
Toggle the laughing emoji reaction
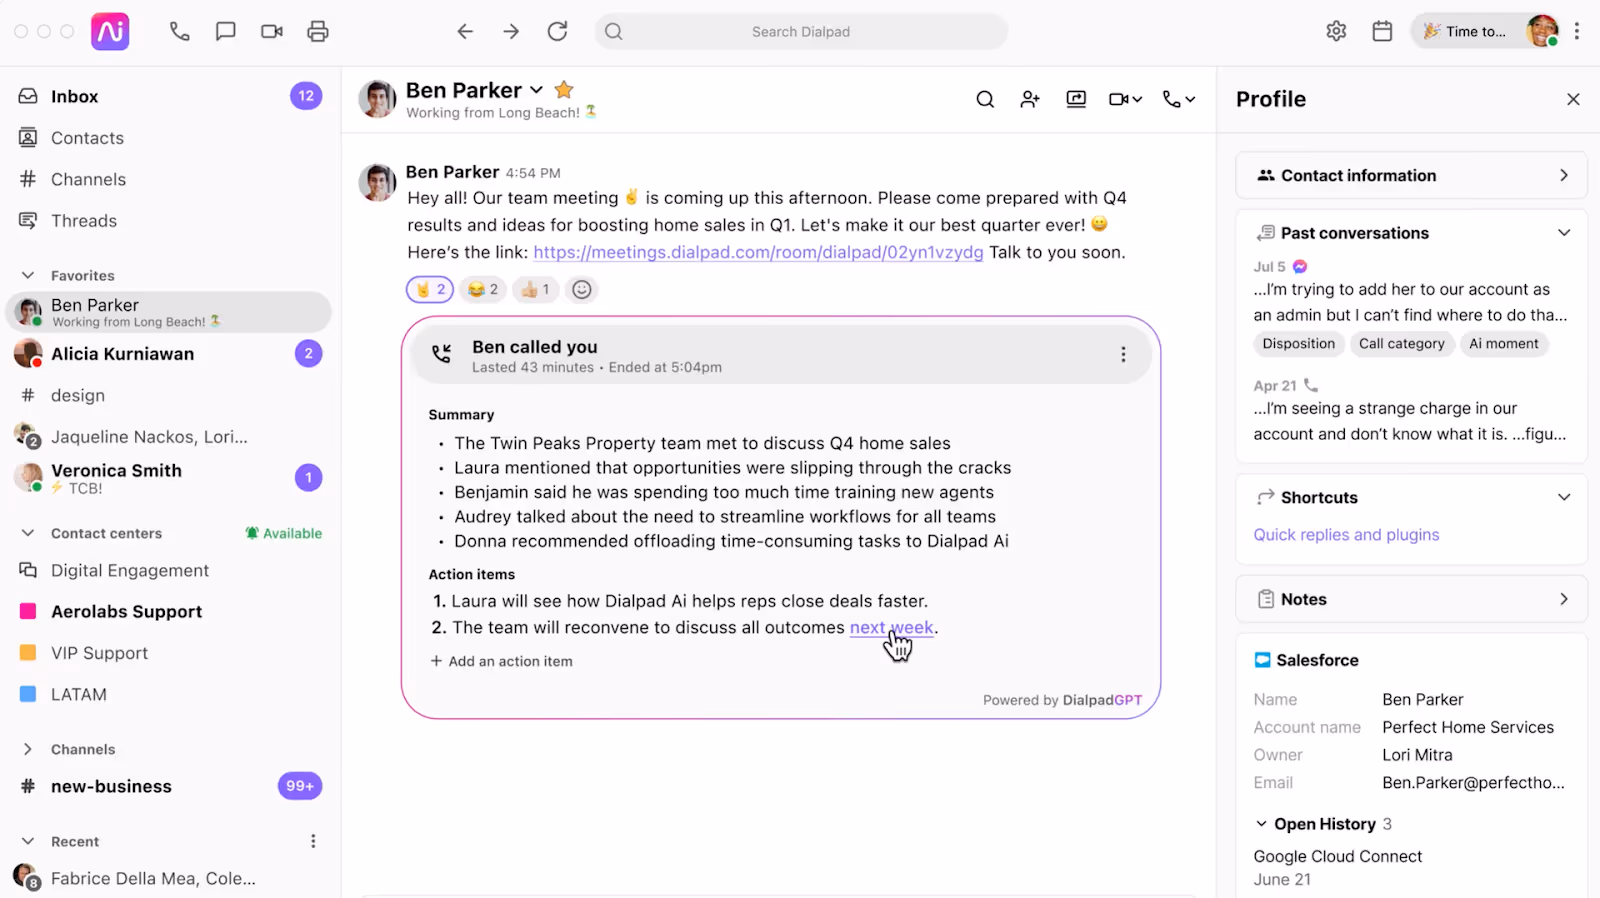click(483, 290)
